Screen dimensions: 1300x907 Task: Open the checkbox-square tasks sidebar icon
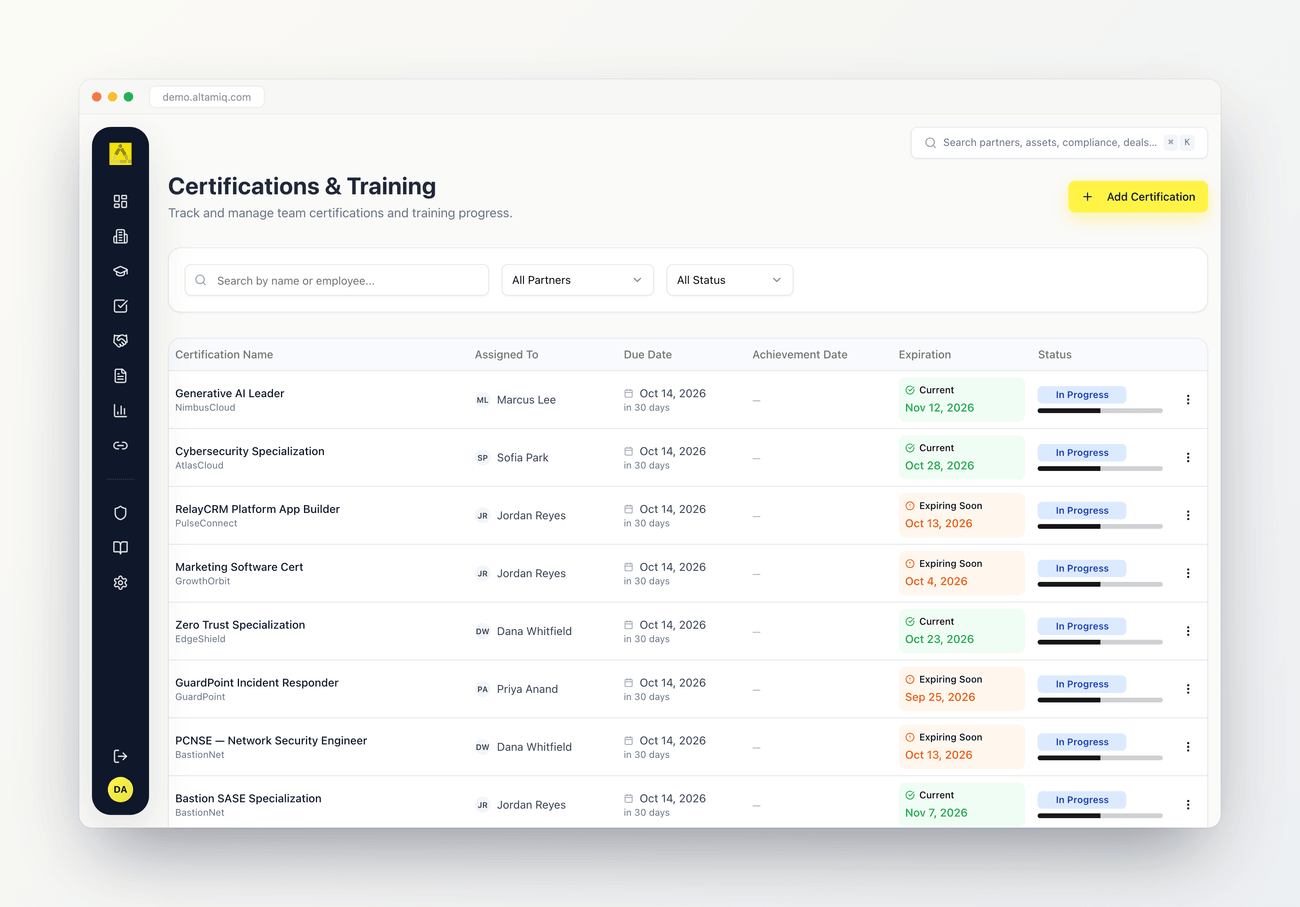coord(120,306)
